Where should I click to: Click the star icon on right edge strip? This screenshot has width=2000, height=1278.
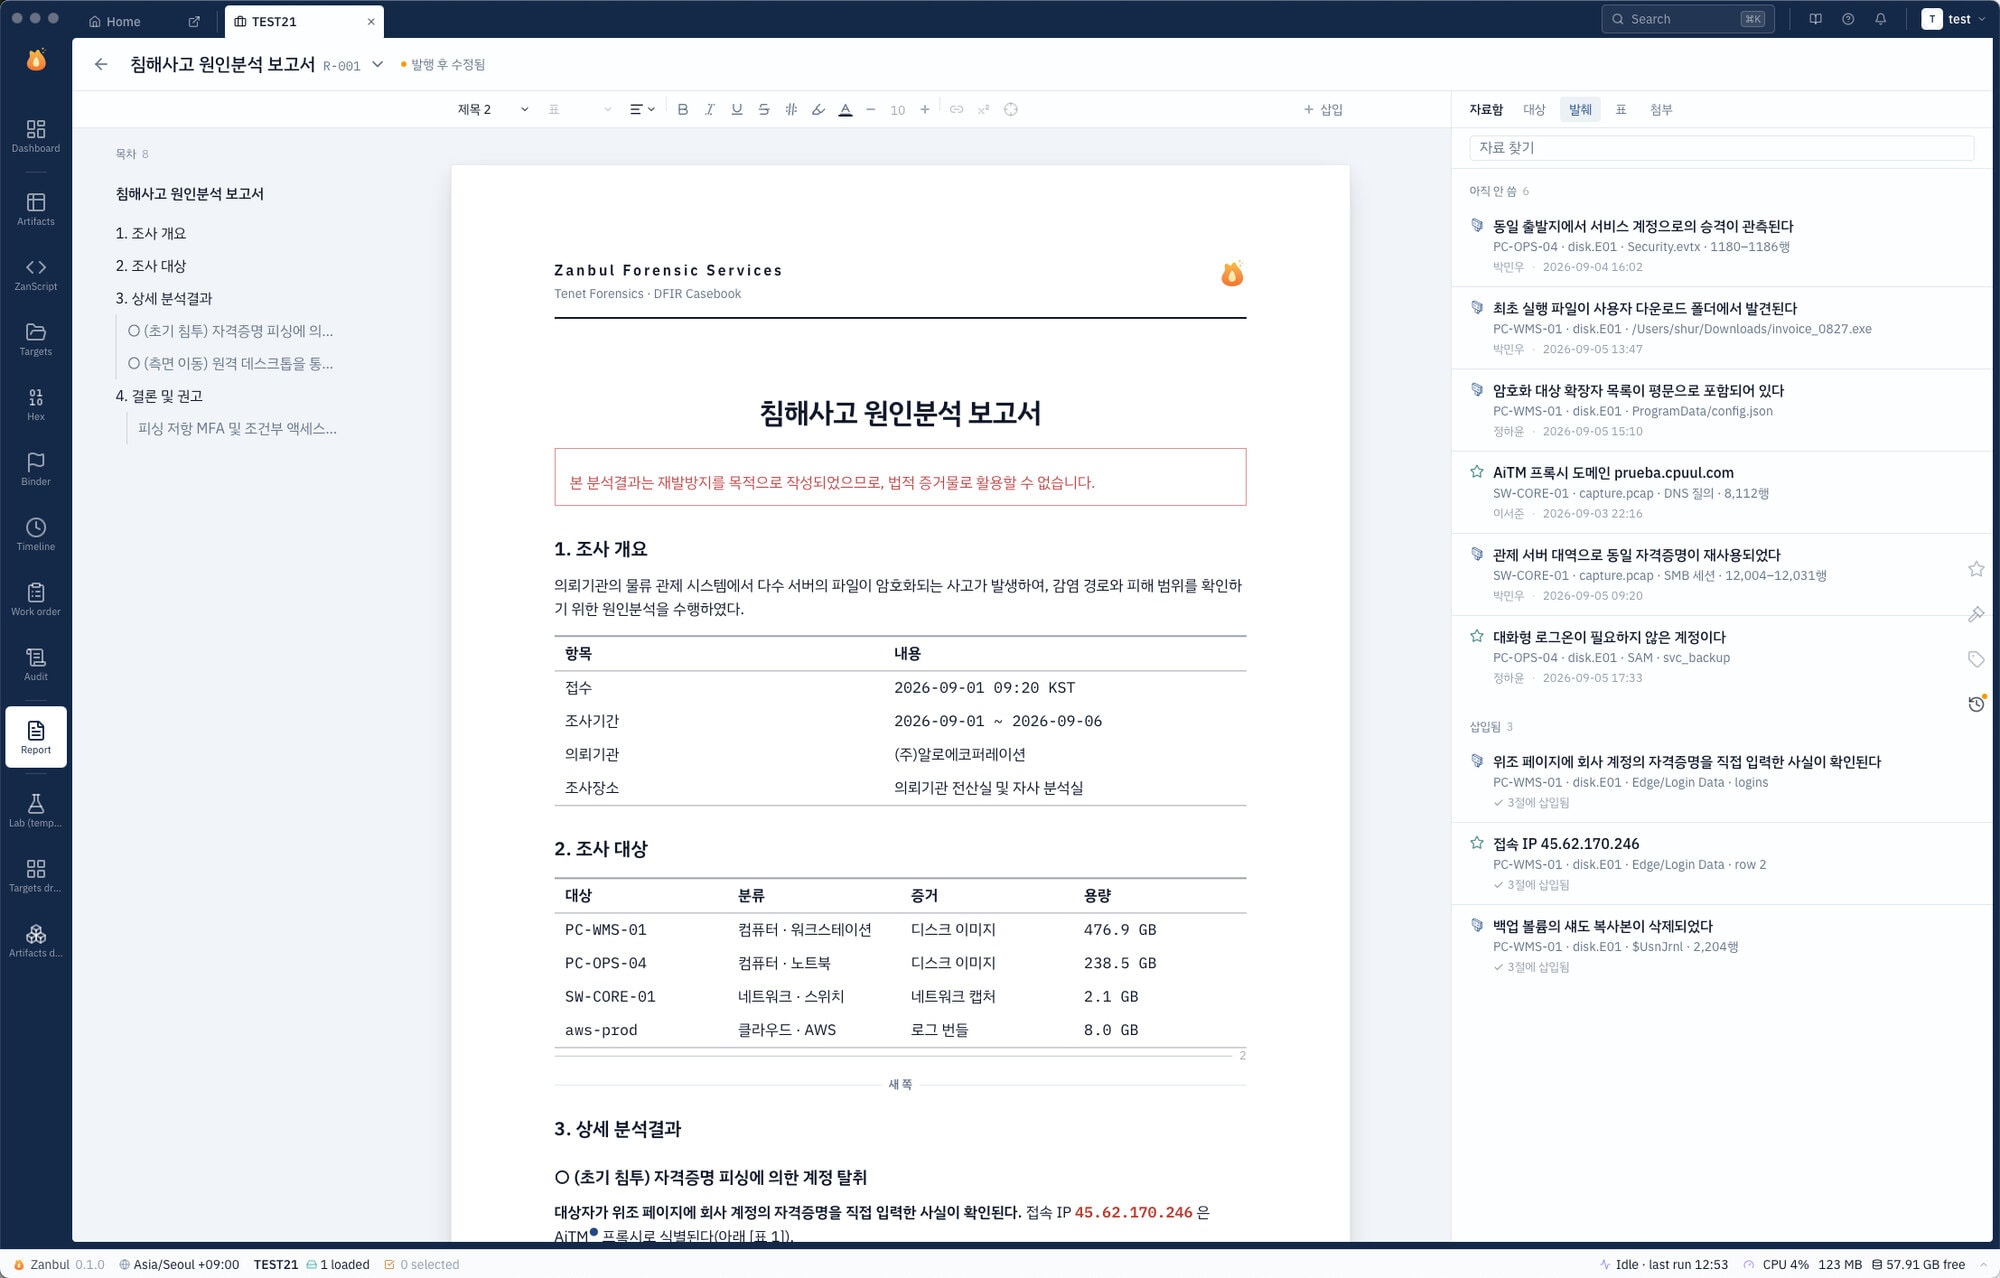pos(1976,569)
